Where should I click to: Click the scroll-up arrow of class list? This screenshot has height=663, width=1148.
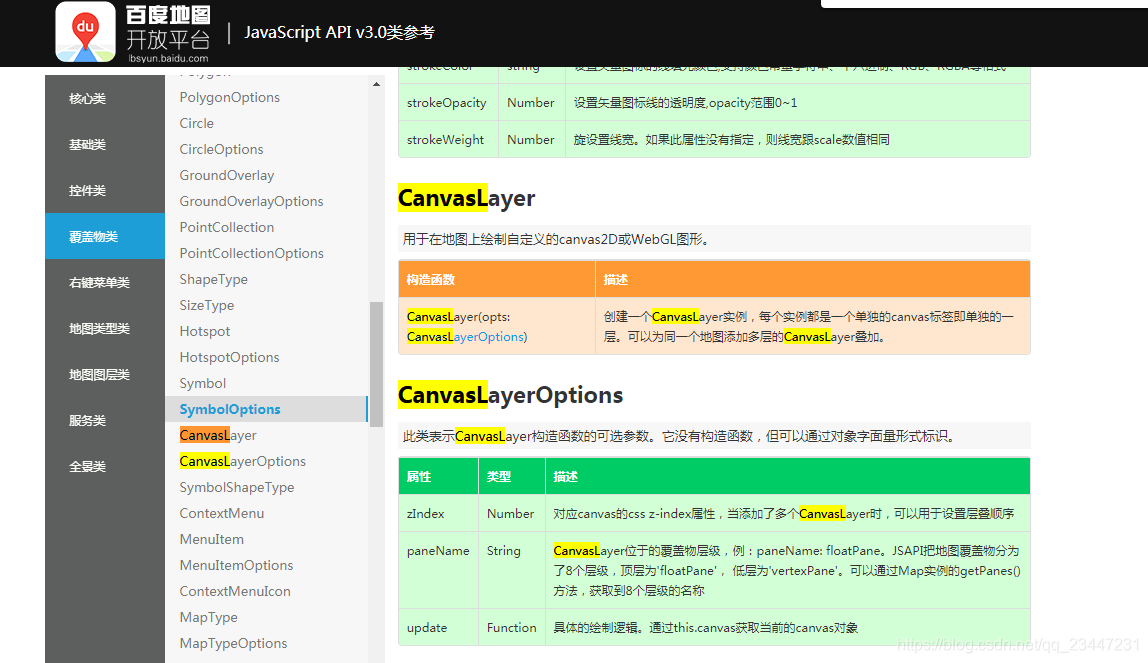(x=376, y=84)
